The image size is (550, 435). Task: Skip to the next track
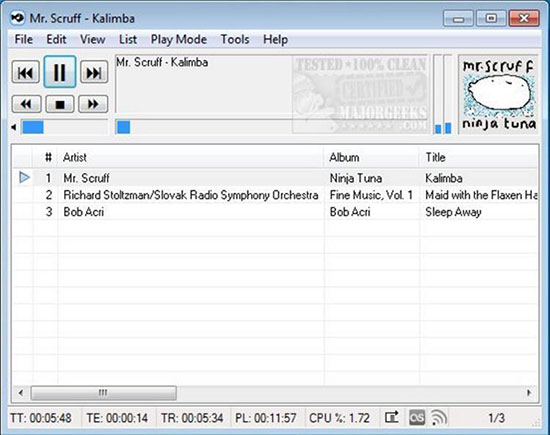pos(94,73)
